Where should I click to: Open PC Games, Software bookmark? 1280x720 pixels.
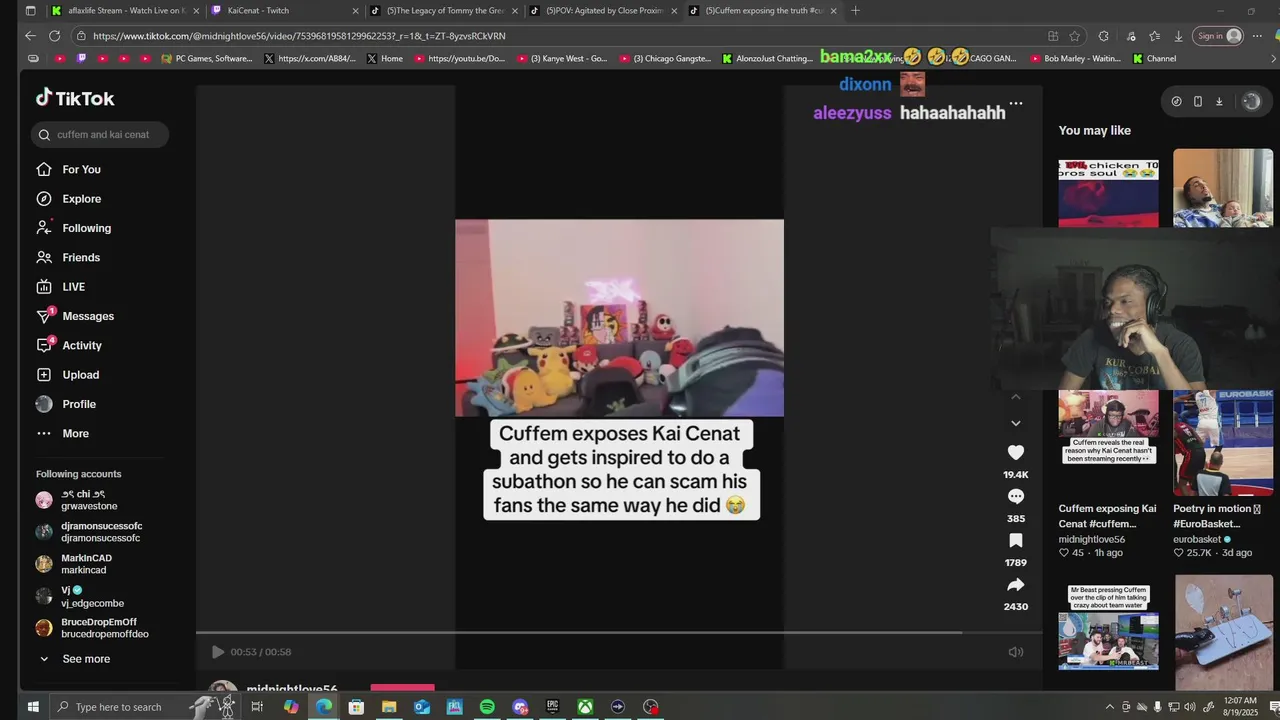[206, 59]
